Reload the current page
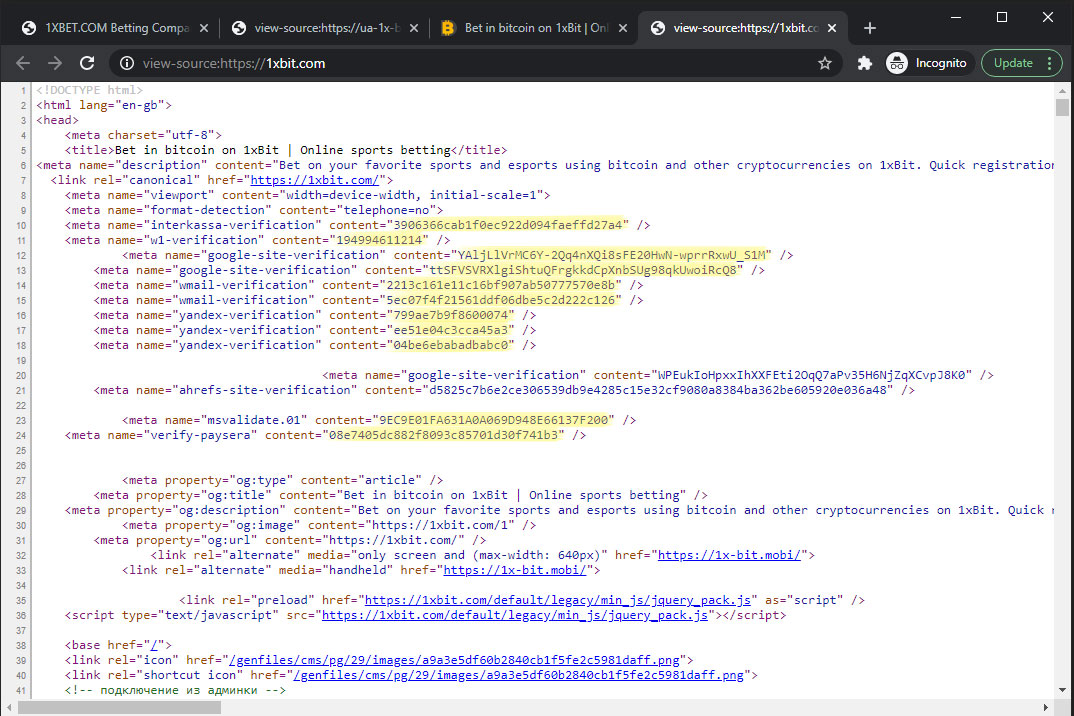Screen dimensions: 1074x716 click(x=87, y=63)
